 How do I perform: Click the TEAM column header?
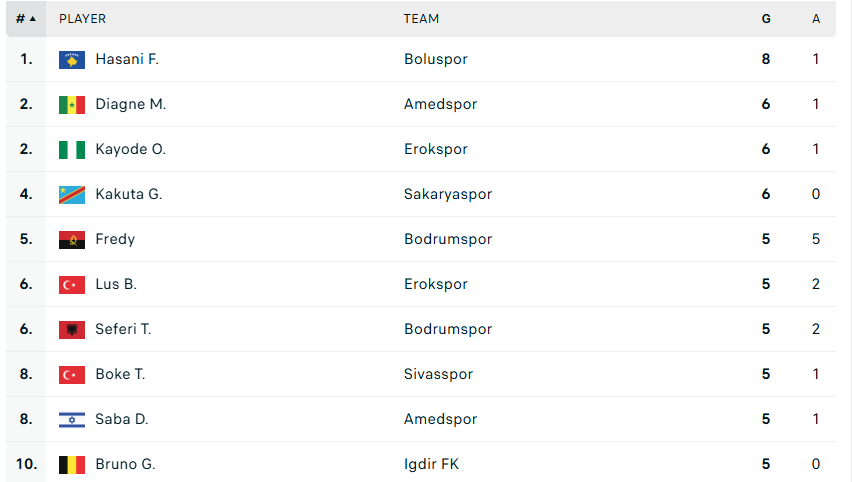[x=421, y=18]
